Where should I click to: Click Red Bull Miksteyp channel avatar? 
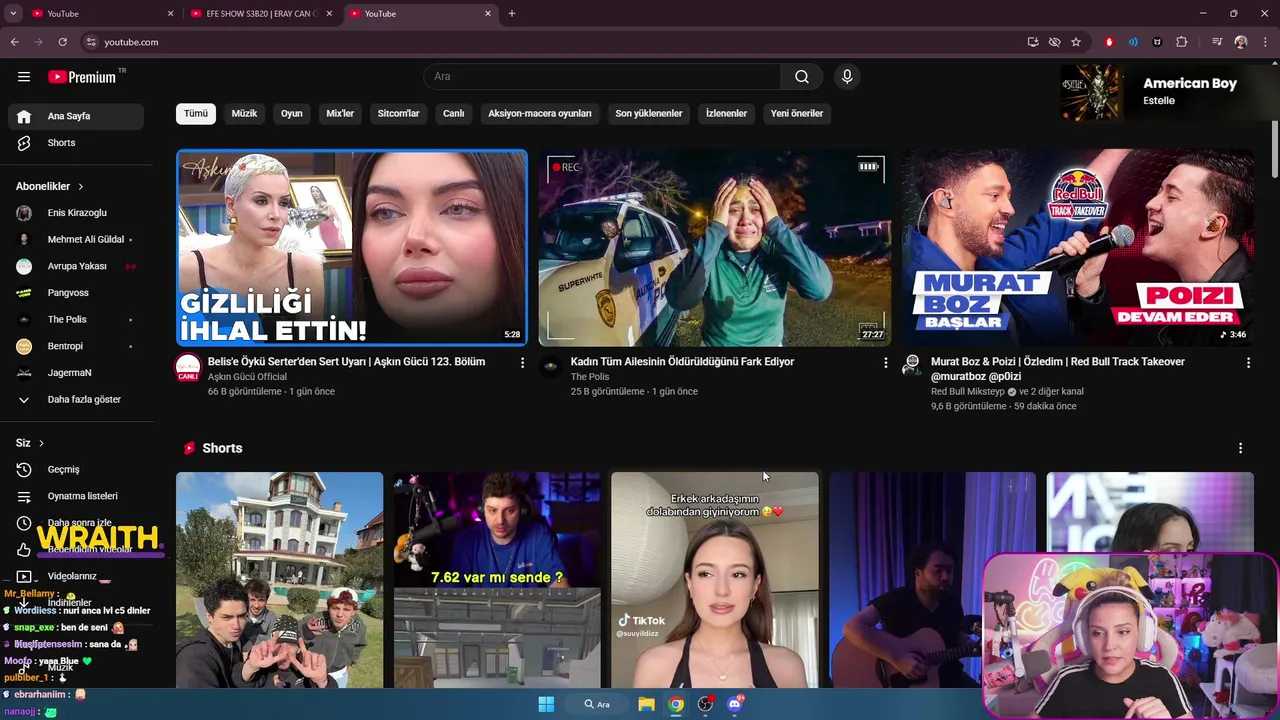911,366
